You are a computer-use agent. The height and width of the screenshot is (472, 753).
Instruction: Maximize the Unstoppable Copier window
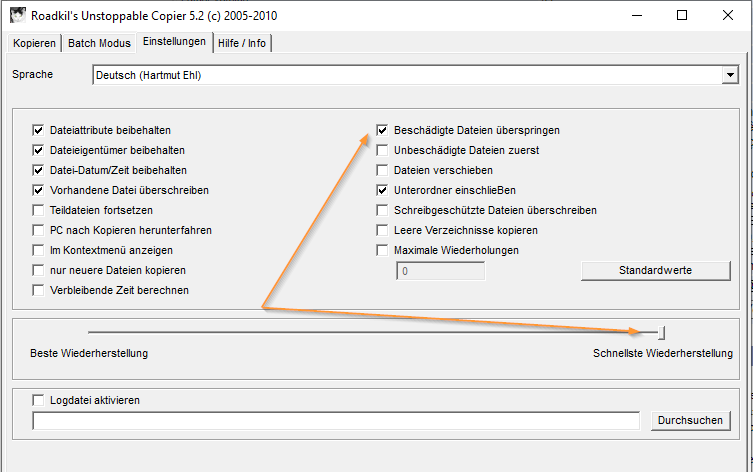click(682, 15)
